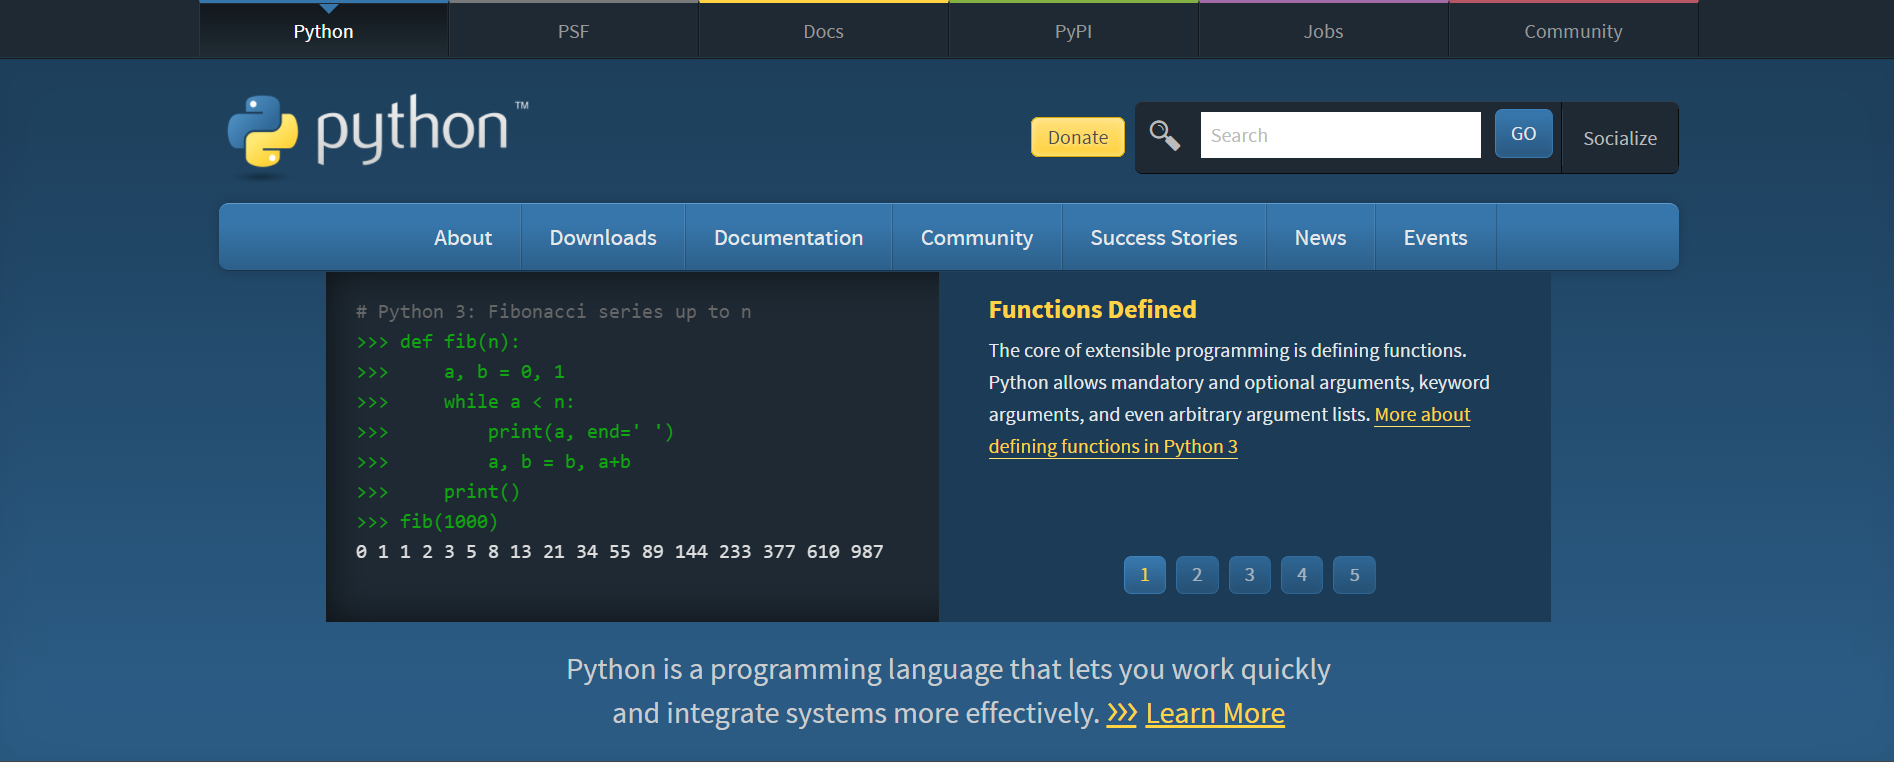Image resolution: width=1894 pixels, height=763 pixels.
Task: Click the 'Functions Defined' heading
Action: click(x=1092, y=310)
